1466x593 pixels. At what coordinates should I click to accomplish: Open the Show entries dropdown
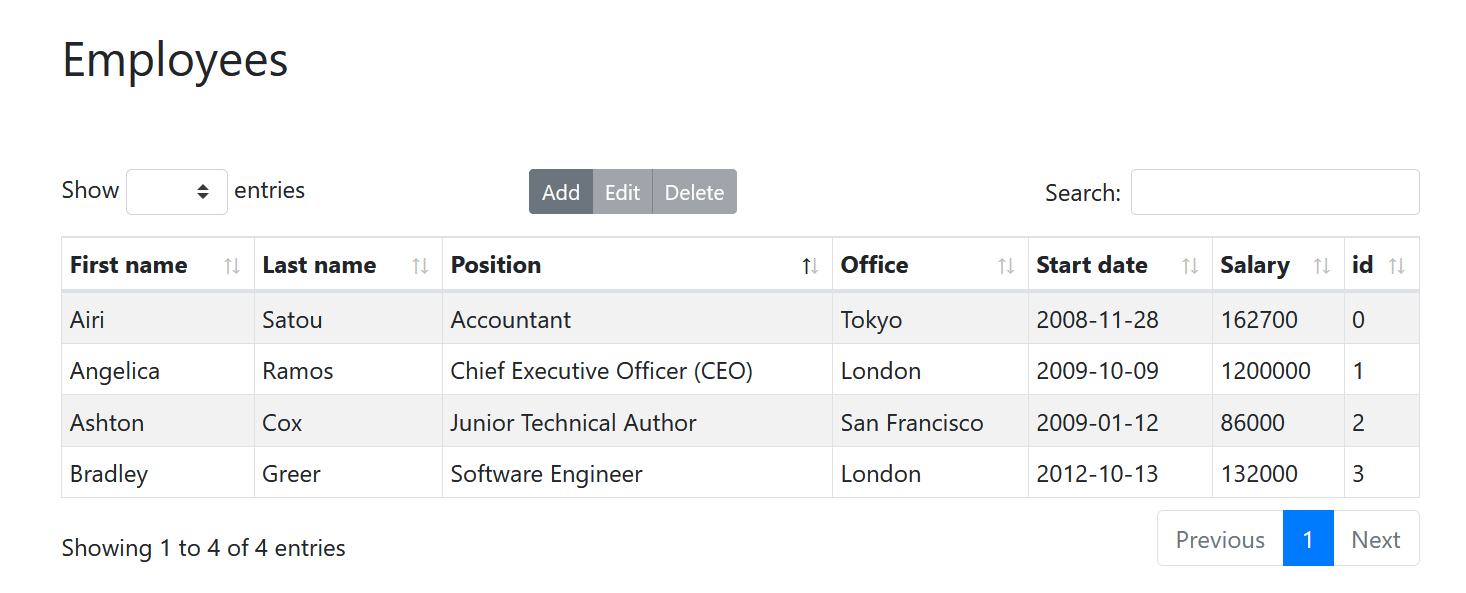pos(177,191)
